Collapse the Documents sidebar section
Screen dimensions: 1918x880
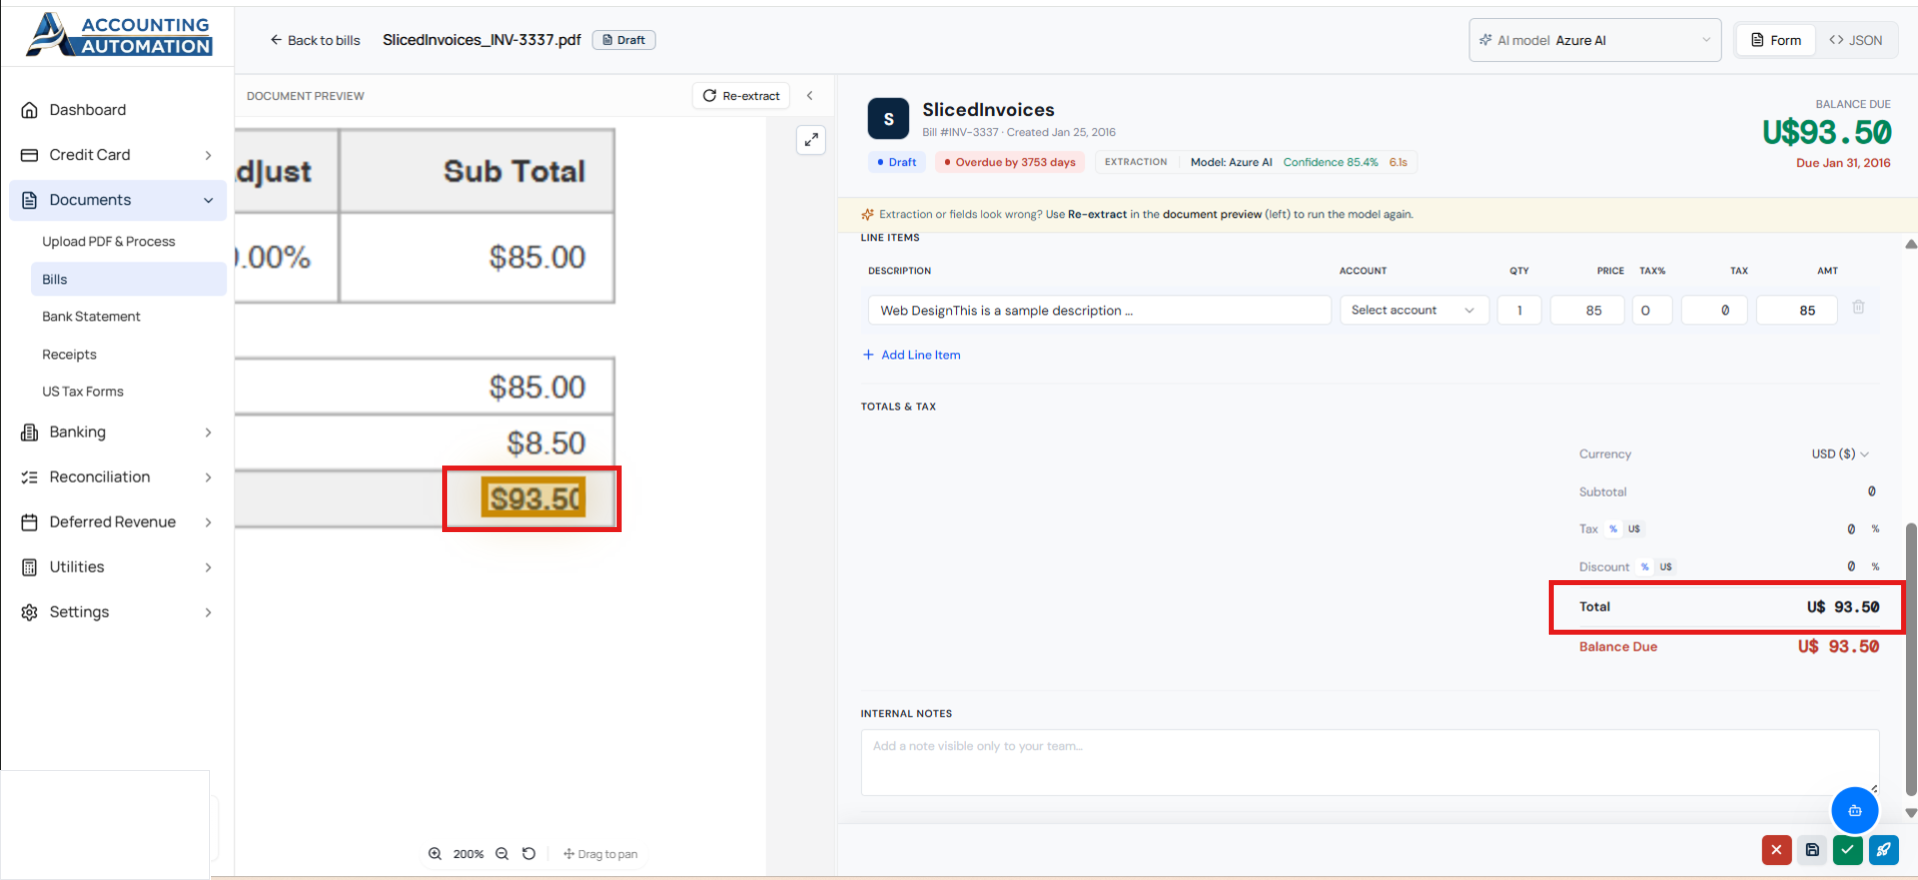118,200
